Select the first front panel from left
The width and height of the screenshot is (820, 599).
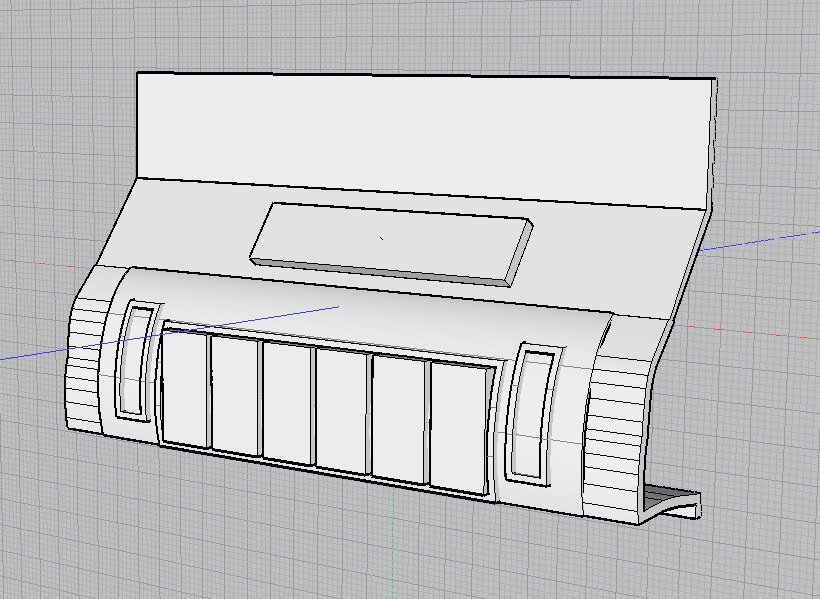184,388
